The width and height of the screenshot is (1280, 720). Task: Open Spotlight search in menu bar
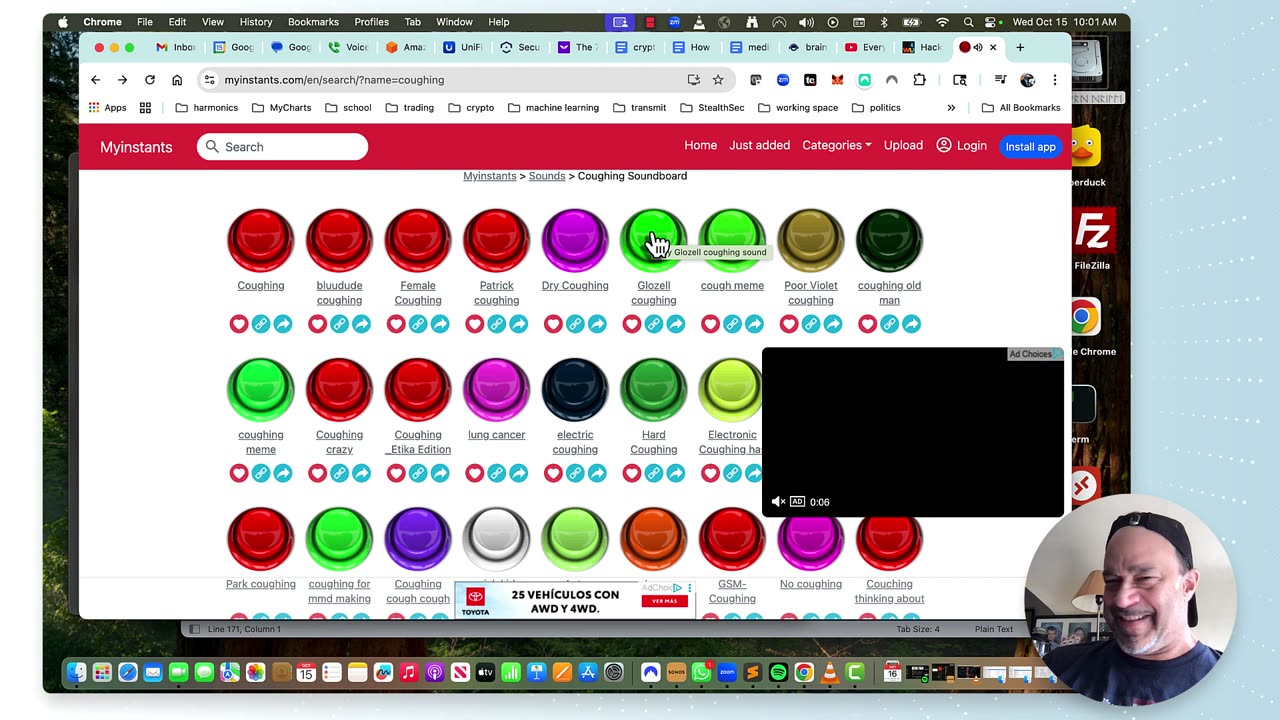coord(968,22)
